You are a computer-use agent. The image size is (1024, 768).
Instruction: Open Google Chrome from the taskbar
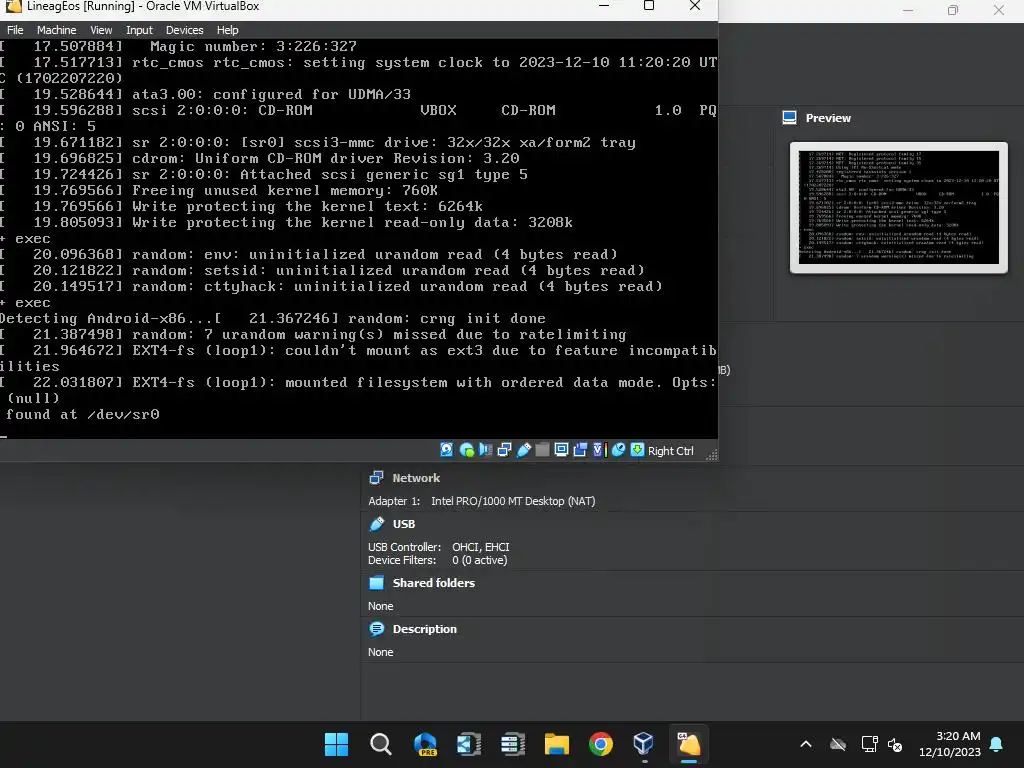pyautogui.click(x=601, y=744)
